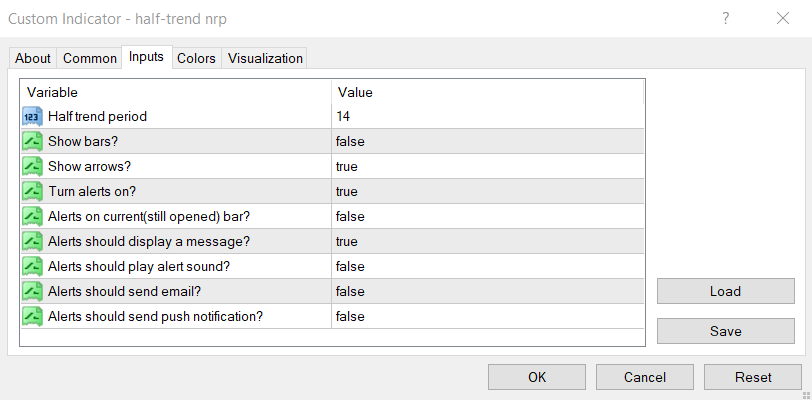Load a preset with the Load button
Viewport: 812px width, 400px height.
(725, 291)
